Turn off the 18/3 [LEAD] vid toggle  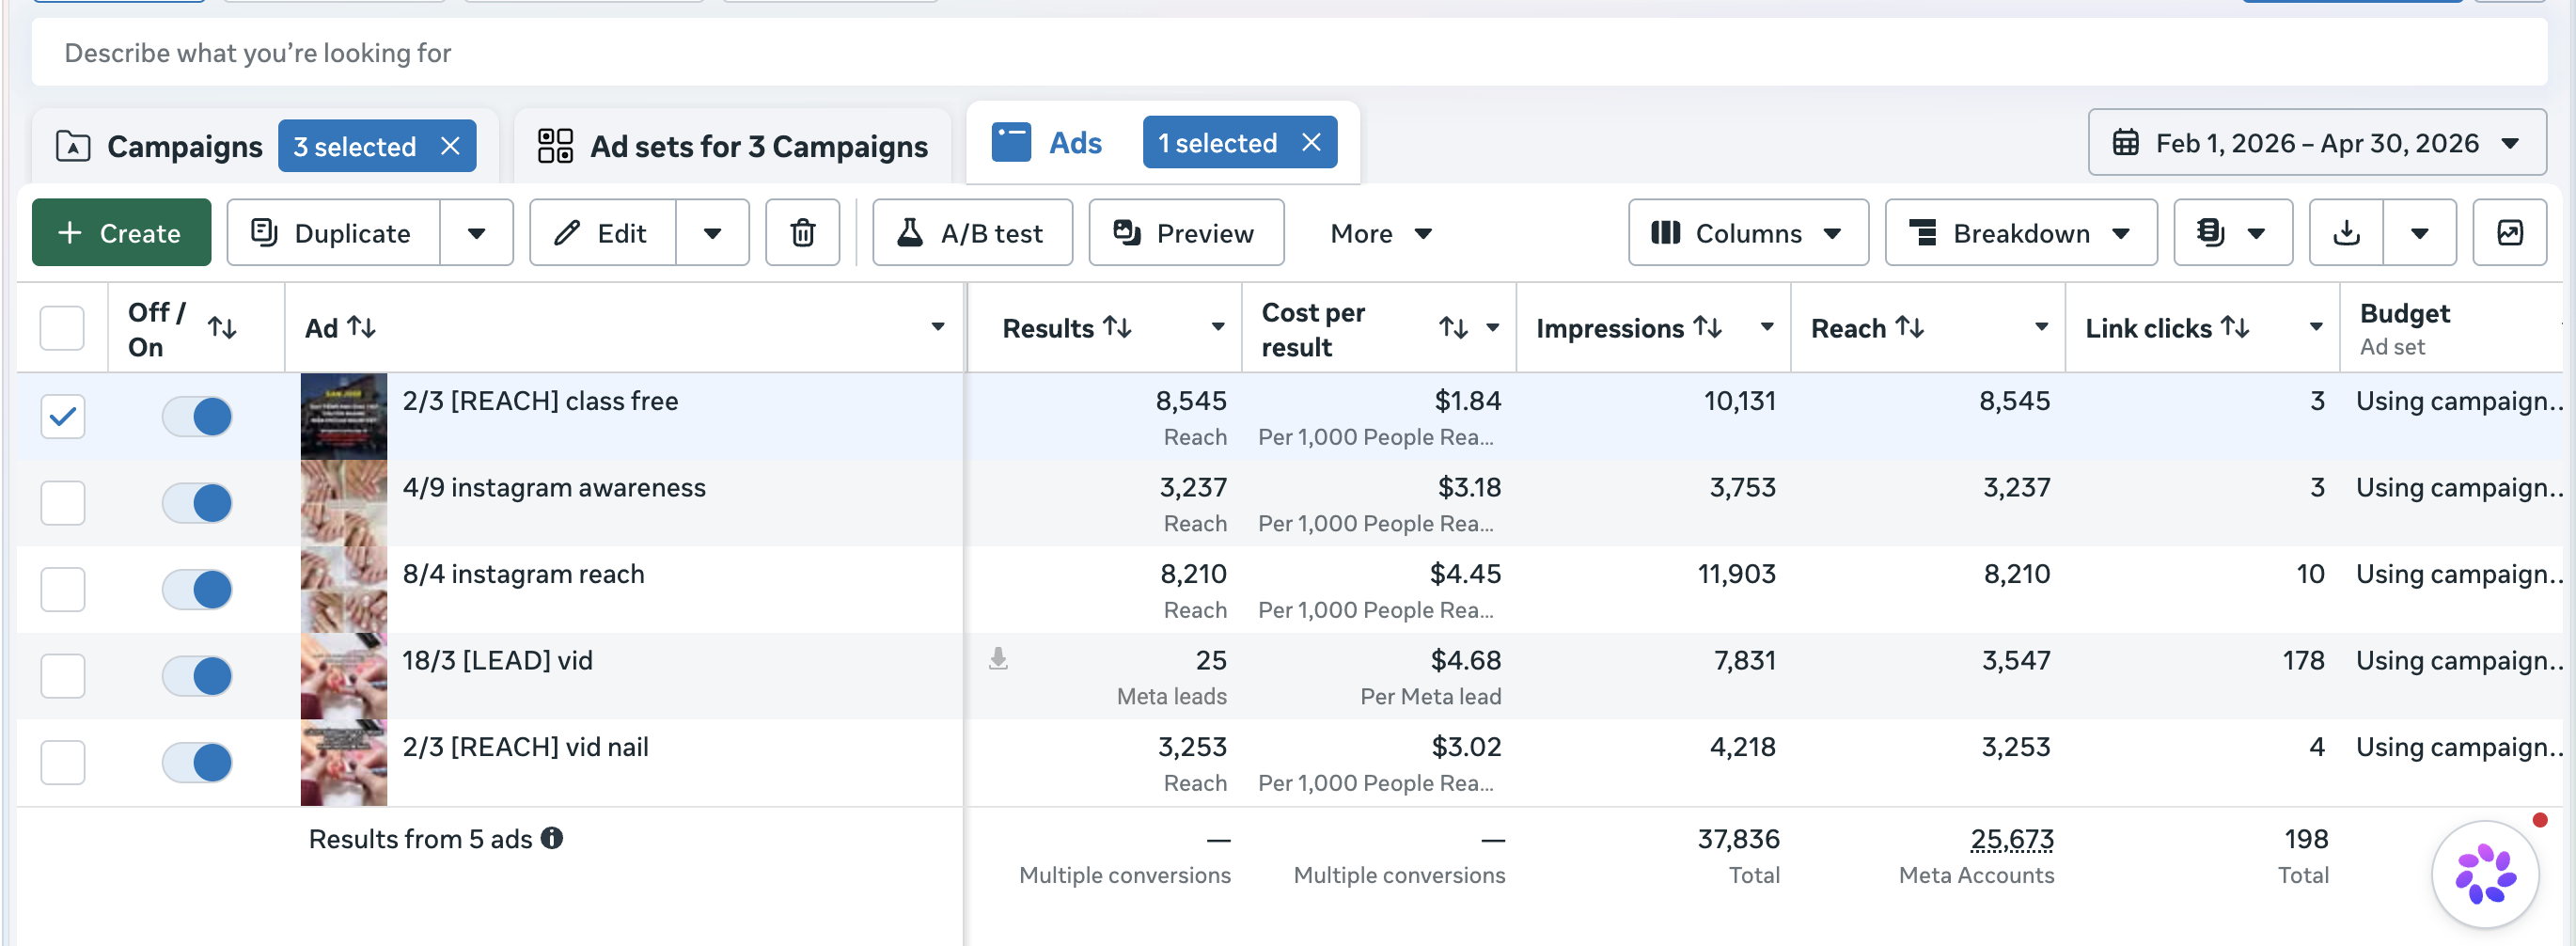click(x=197, y=675)
